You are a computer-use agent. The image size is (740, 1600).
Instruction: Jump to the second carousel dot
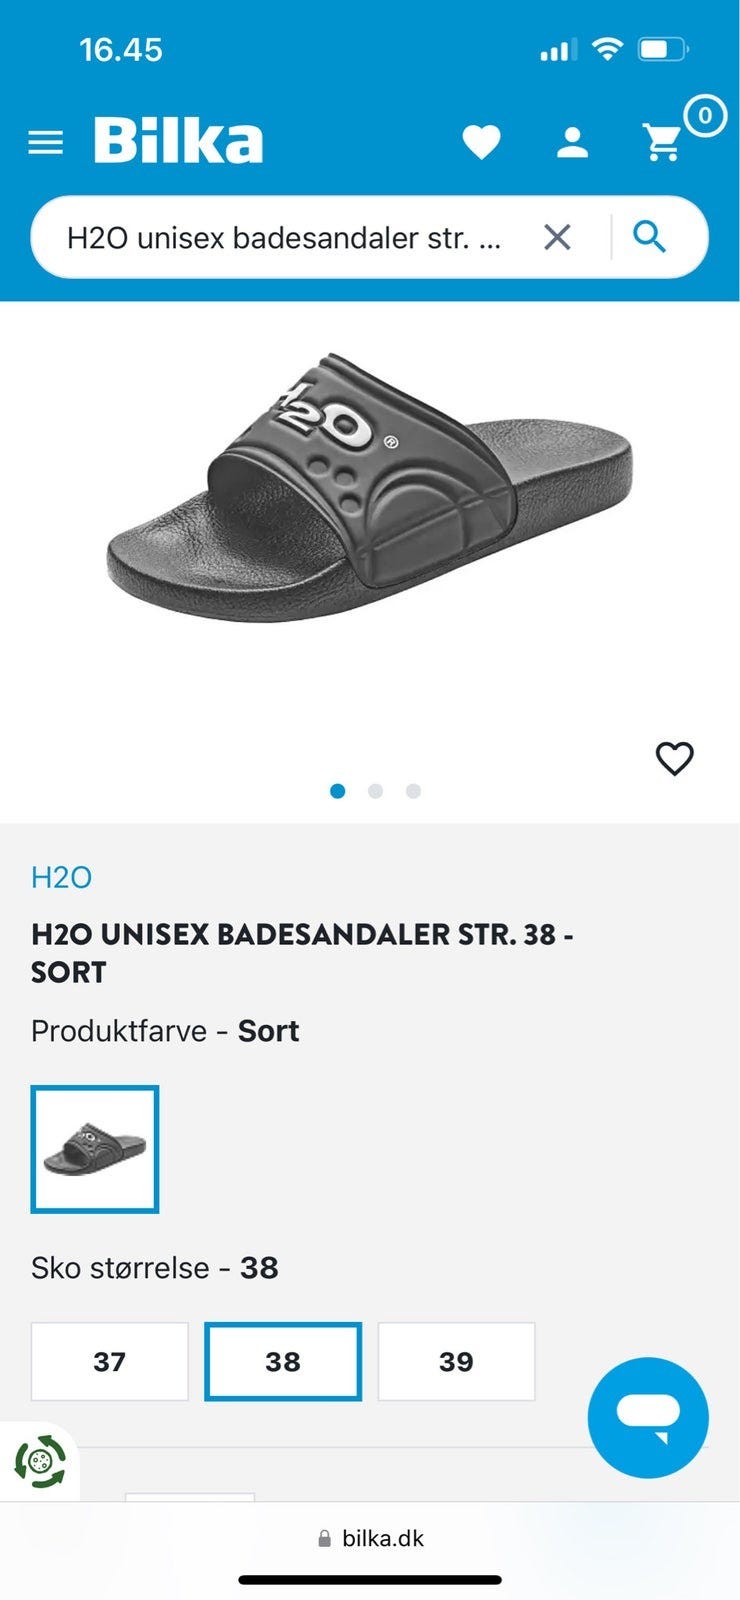coord(376,790)
